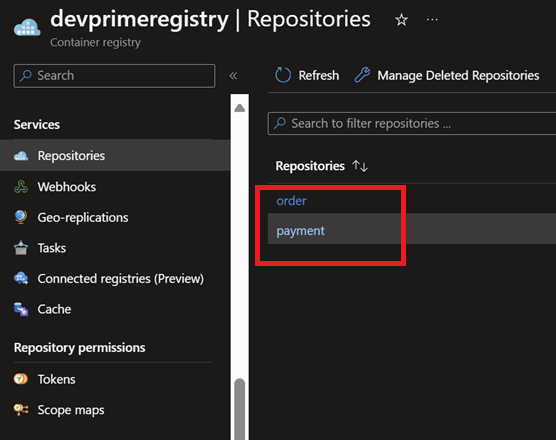
Task: Collapse the sidebar with the double chevron
Action: (x=233, y=76)
